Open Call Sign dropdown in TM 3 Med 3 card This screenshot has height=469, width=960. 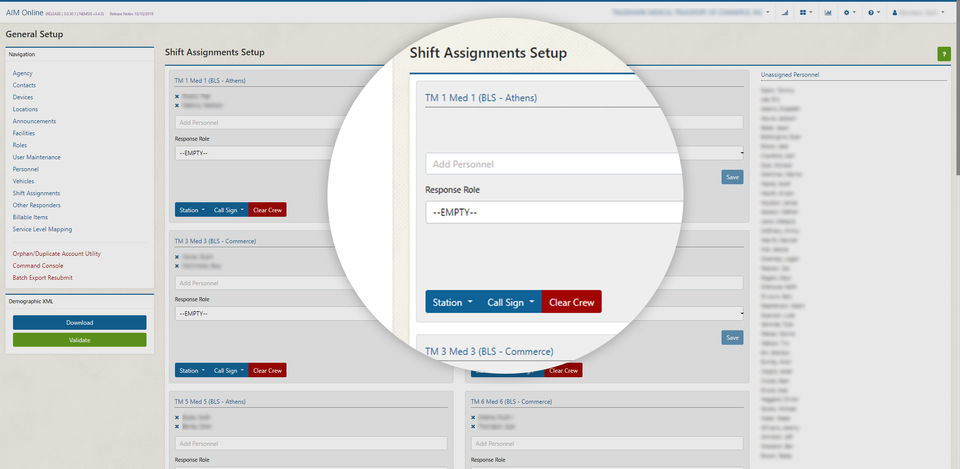point(229,370)
